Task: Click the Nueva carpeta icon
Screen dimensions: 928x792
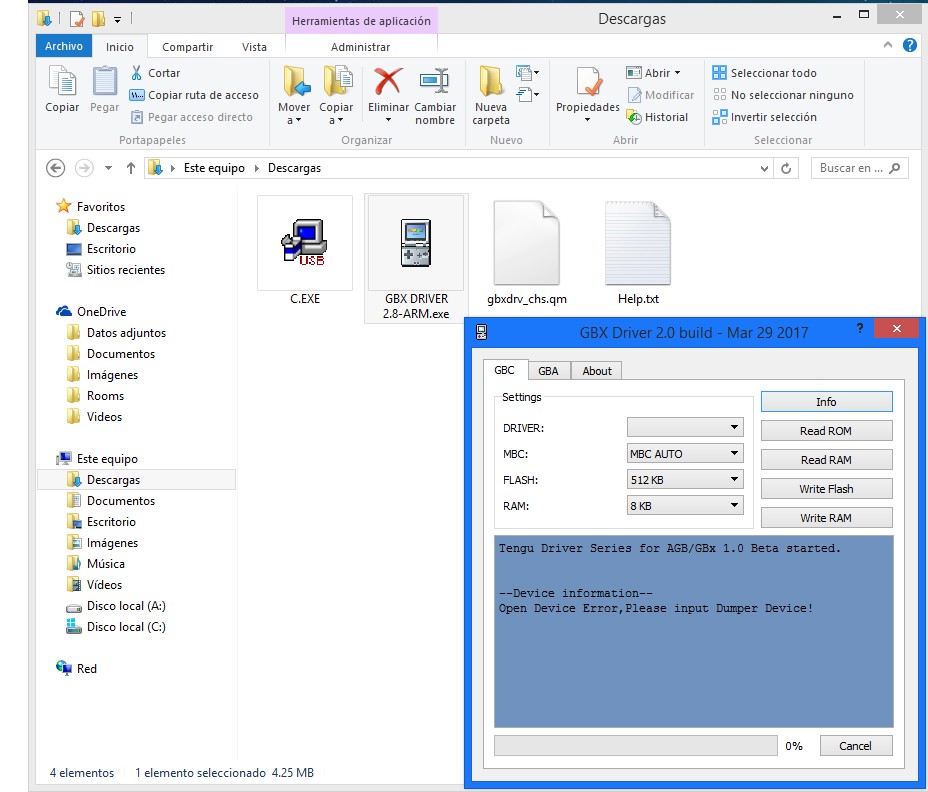Action: pos(491,82)
